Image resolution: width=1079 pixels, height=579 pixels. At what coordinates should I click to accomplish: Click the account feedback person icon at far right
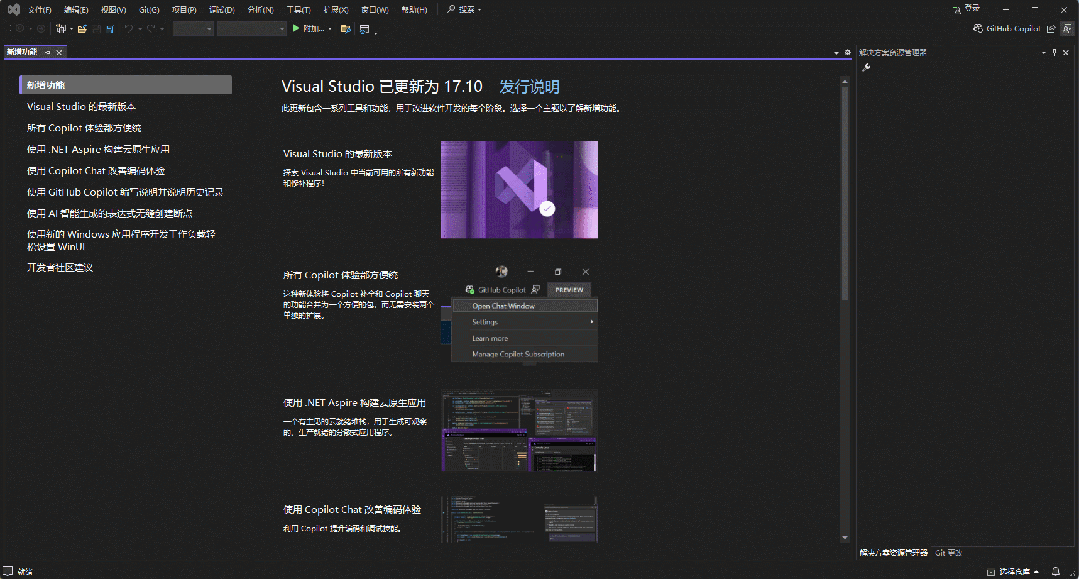click(1067, 29)
